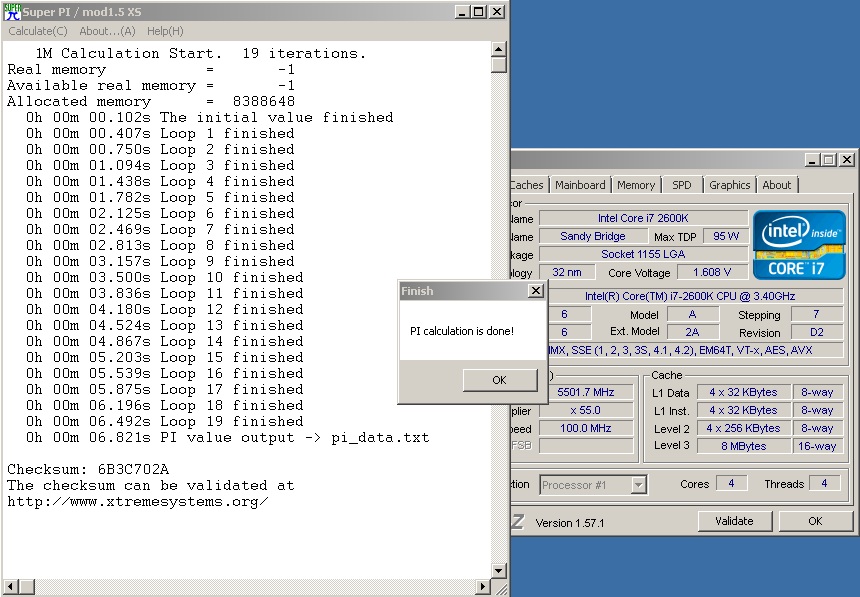Click the CPU specification string i7-2600K @ 3.40GHz
This screenshot has width=860, height=597.
point(690,296)
